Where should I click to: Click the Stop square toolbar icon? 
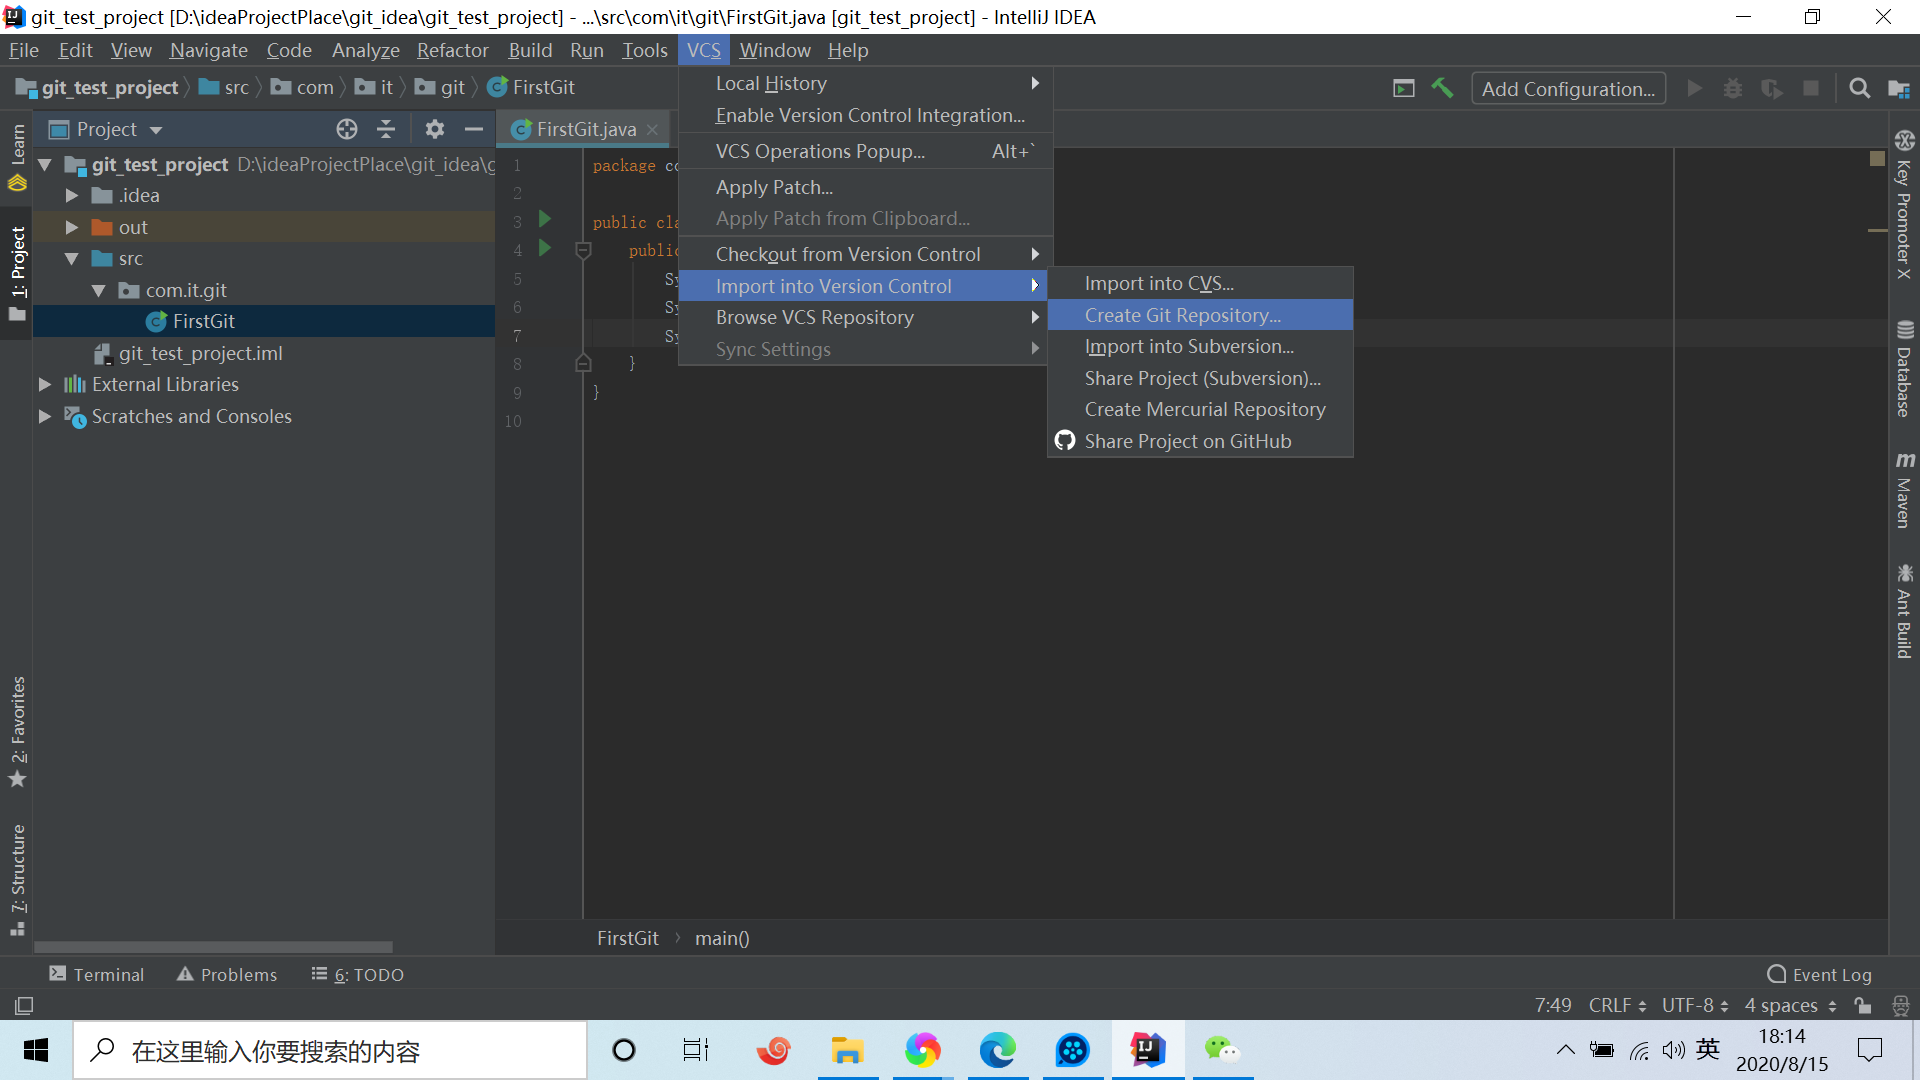click(x=1811, y=88)
